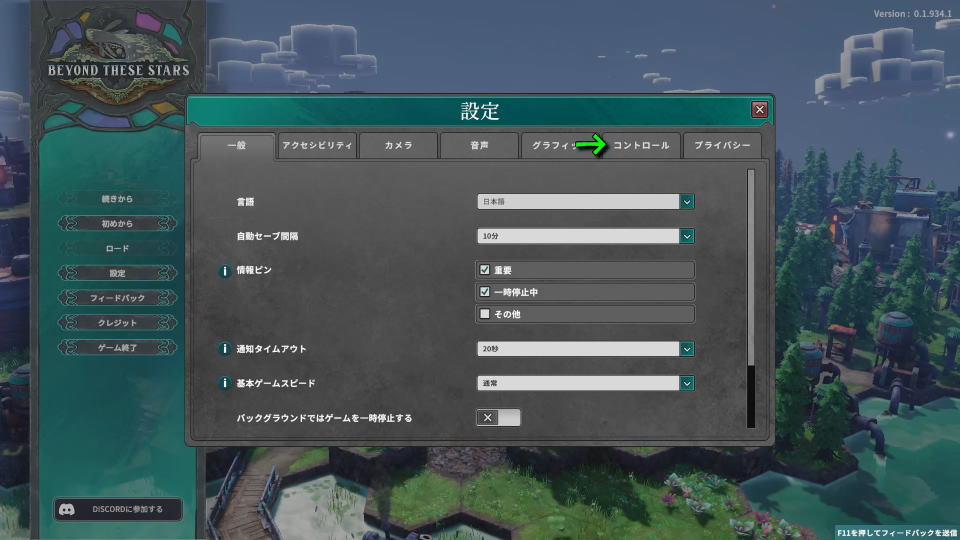
Task: Click the Version 0.1.934.1 text
Action: (912, 13)
